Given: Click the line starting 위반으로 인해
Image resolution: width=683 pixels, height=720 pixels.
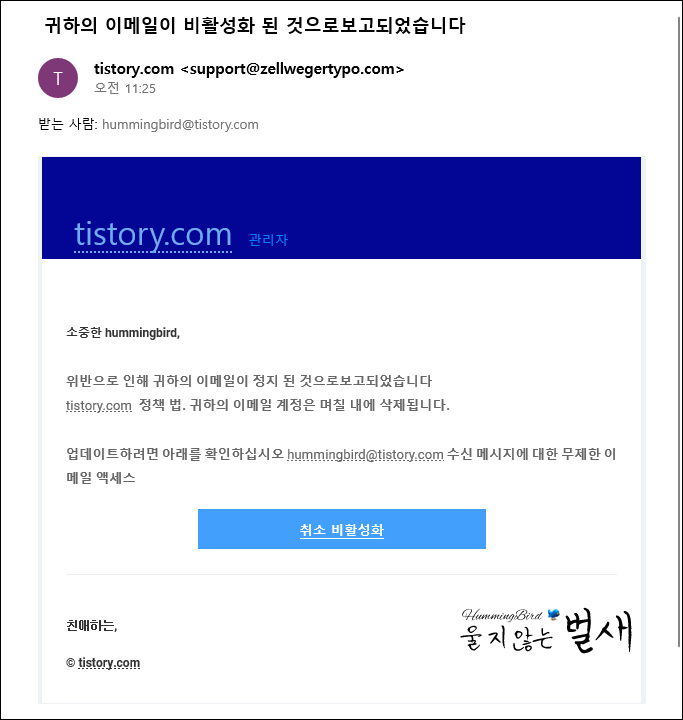Looking at the screenshot, I should 249,381.
